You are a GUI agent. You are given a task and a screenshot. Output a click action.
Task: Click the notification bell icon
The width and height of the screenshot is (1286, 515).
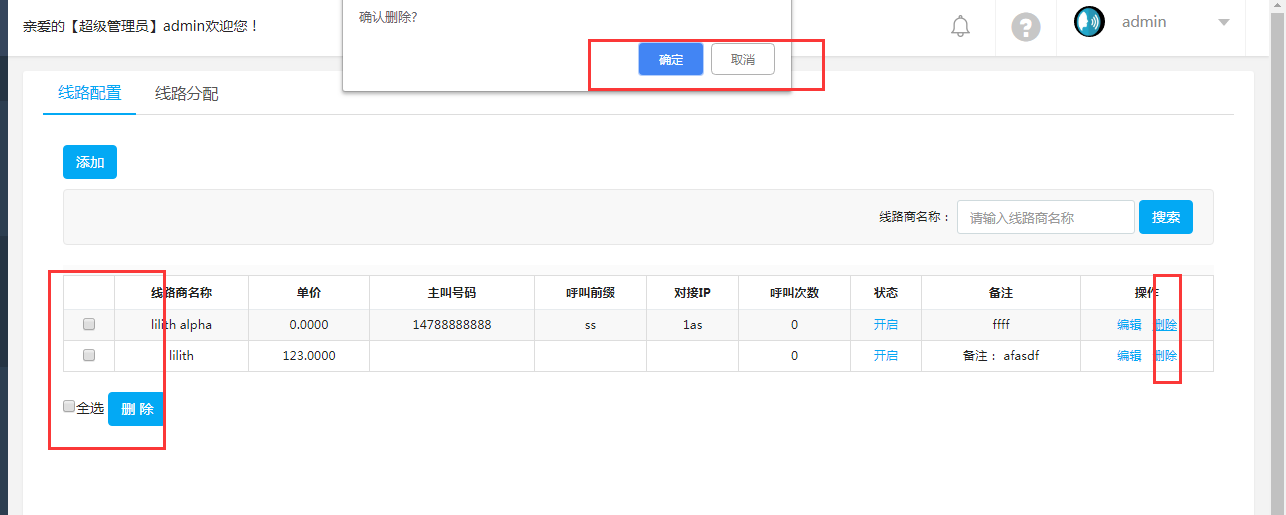[960, 27]
